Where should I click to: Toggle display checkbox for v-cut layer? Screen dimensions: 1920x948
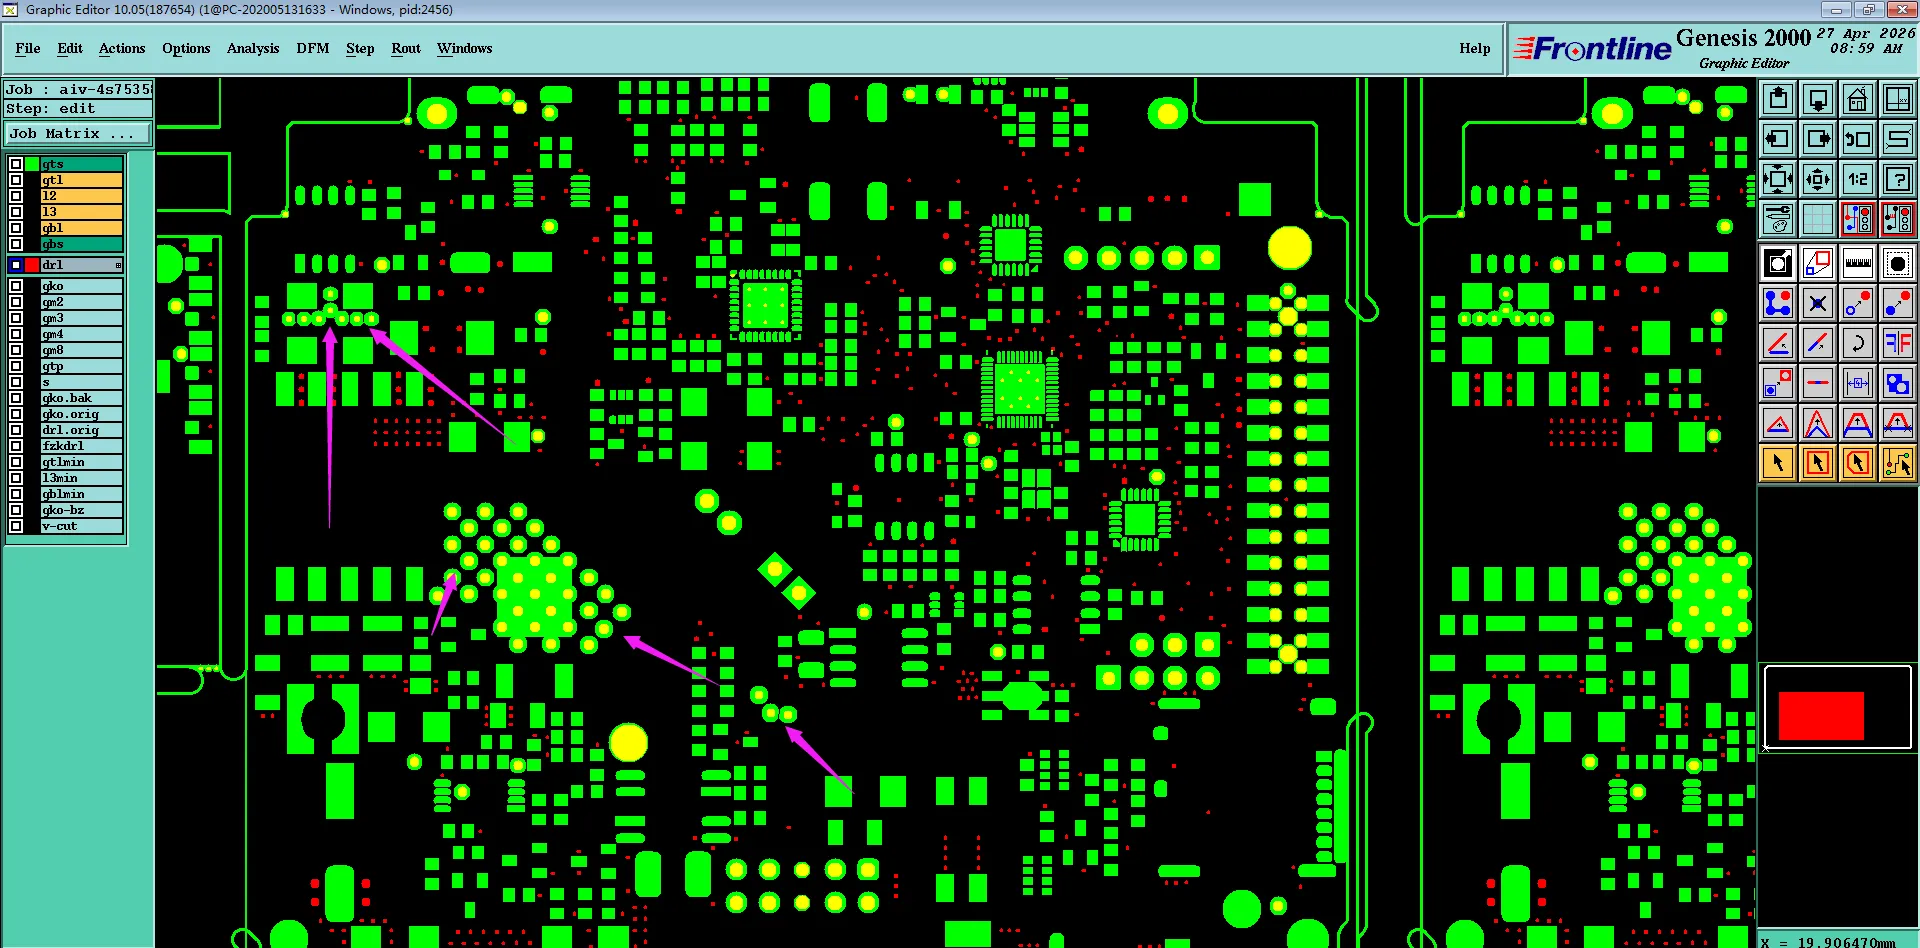(x=16, y=526)
